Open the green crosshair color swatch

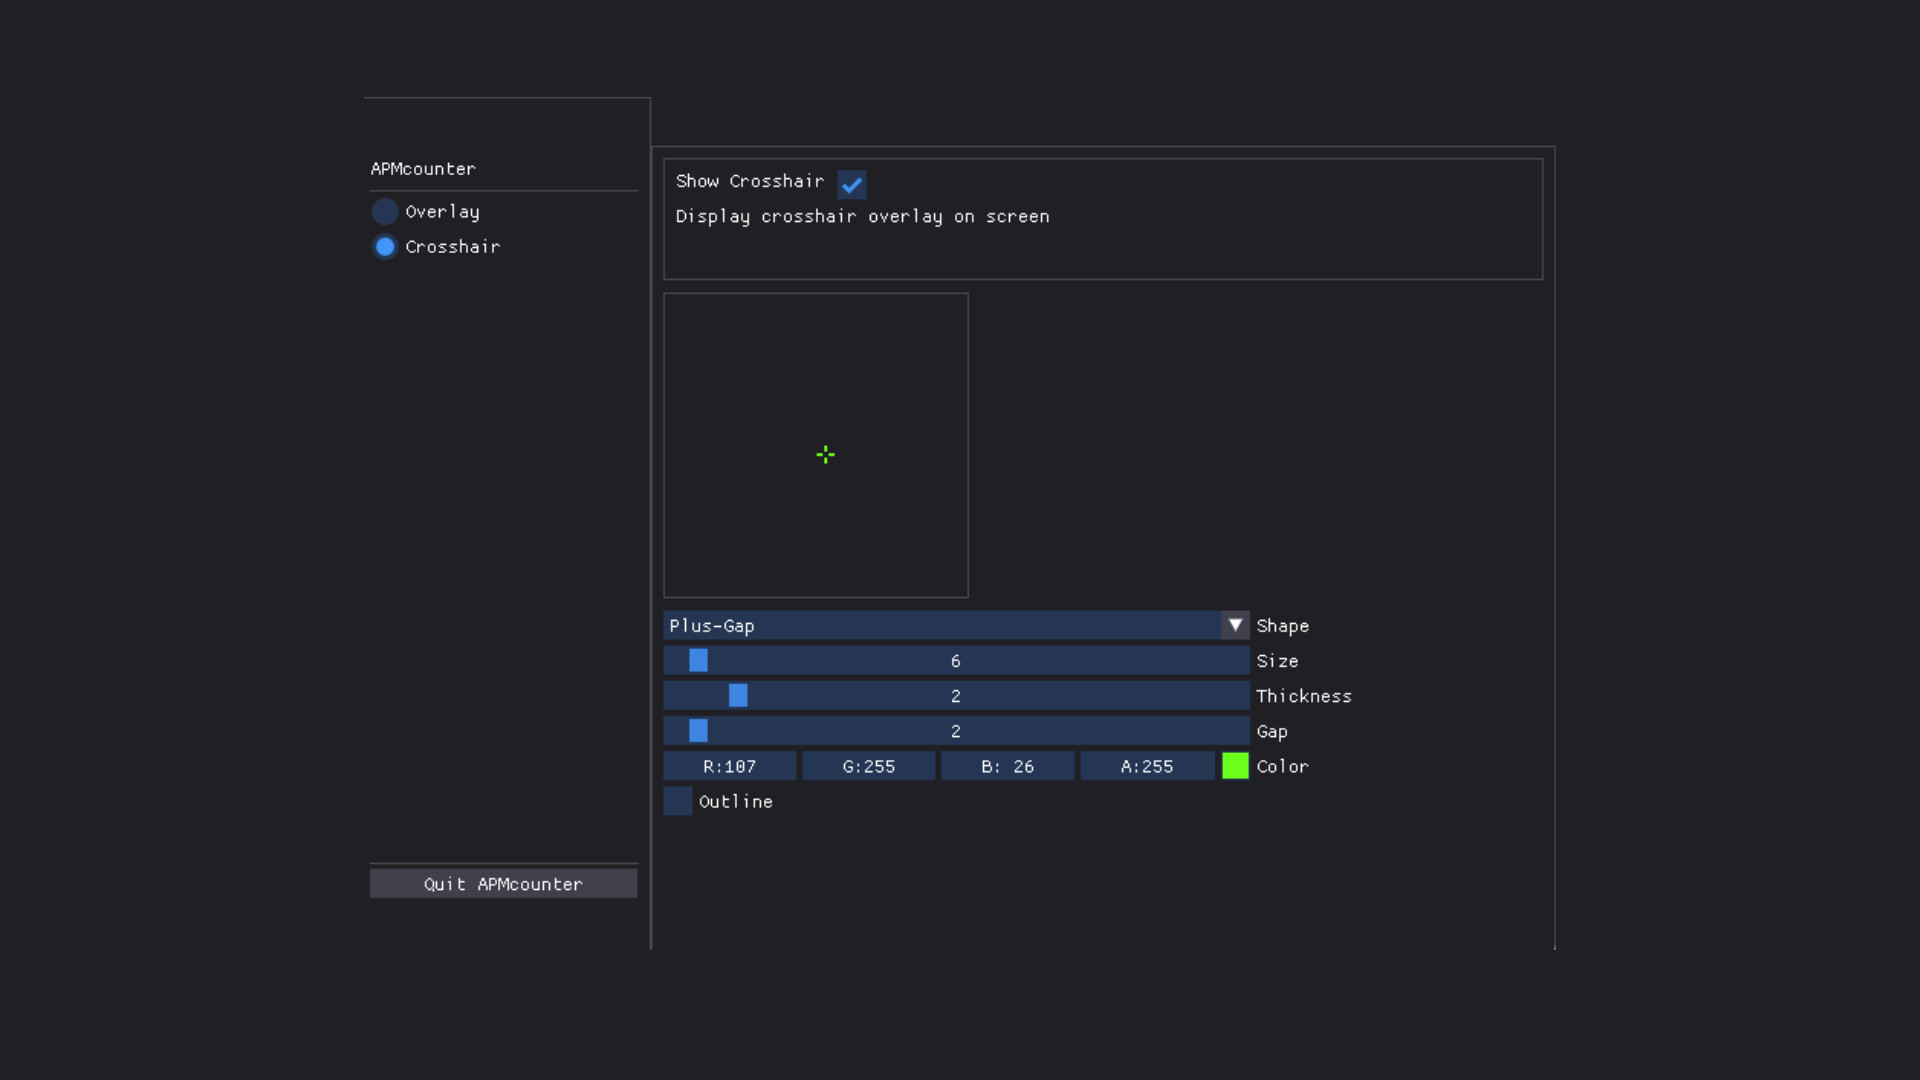[1235, 766]
